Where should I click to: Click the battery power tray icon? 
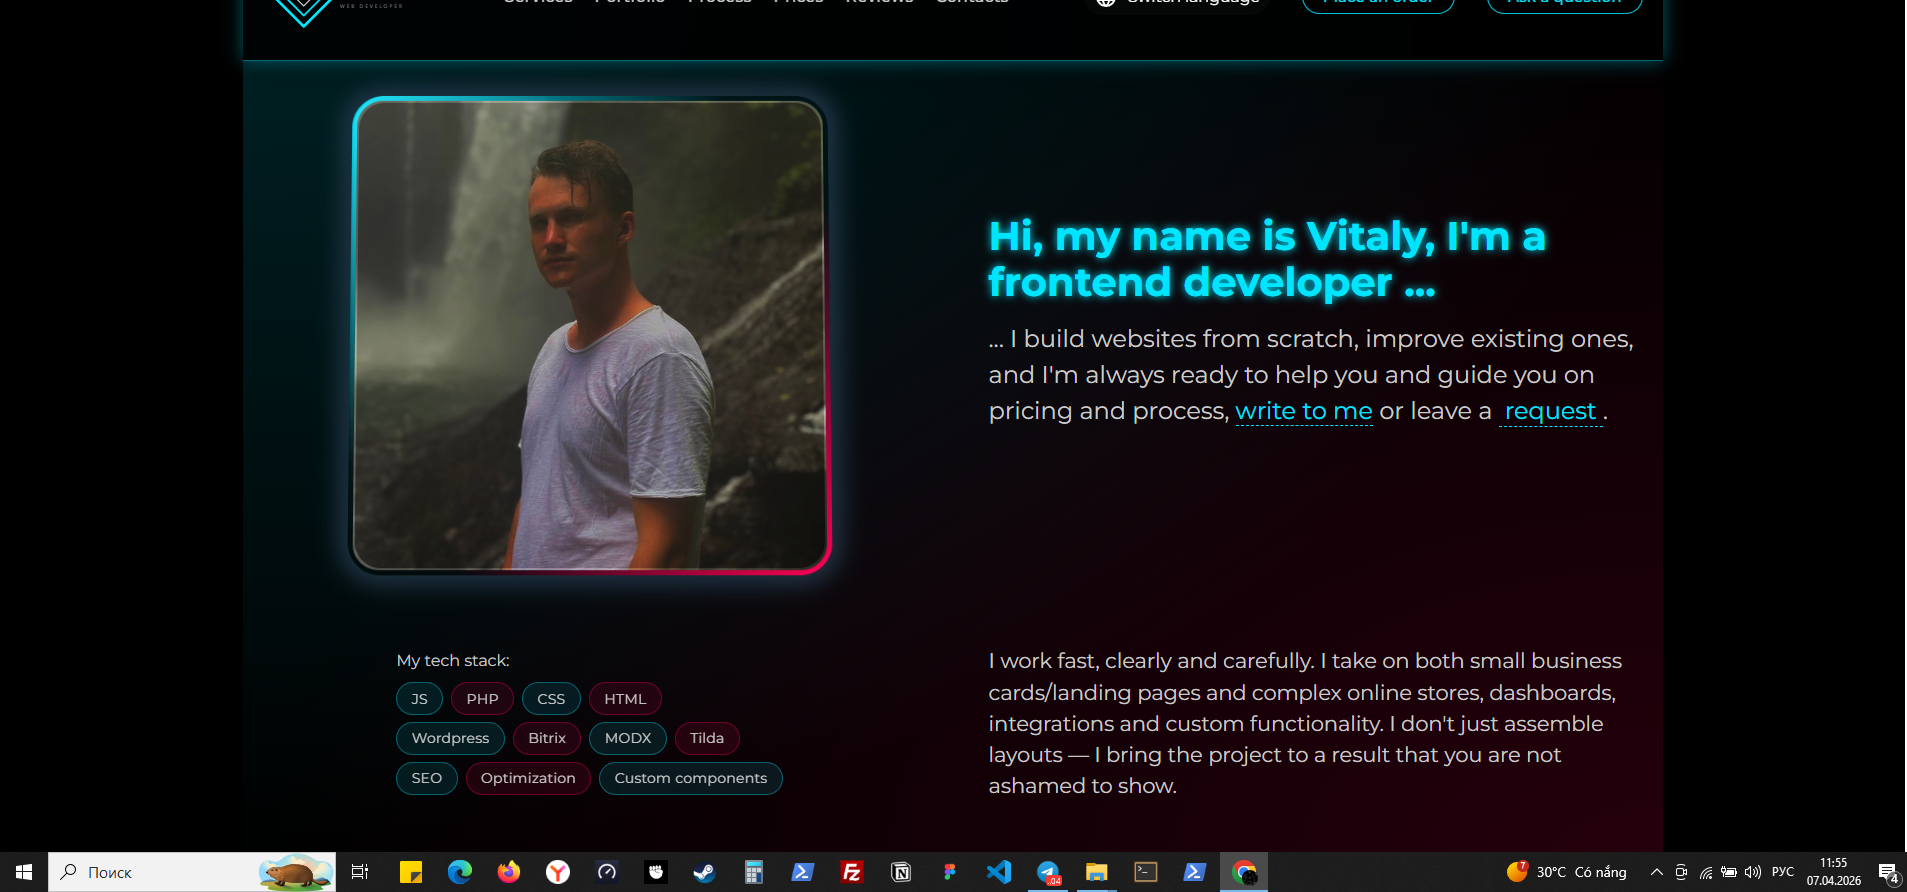(1729, 872)
